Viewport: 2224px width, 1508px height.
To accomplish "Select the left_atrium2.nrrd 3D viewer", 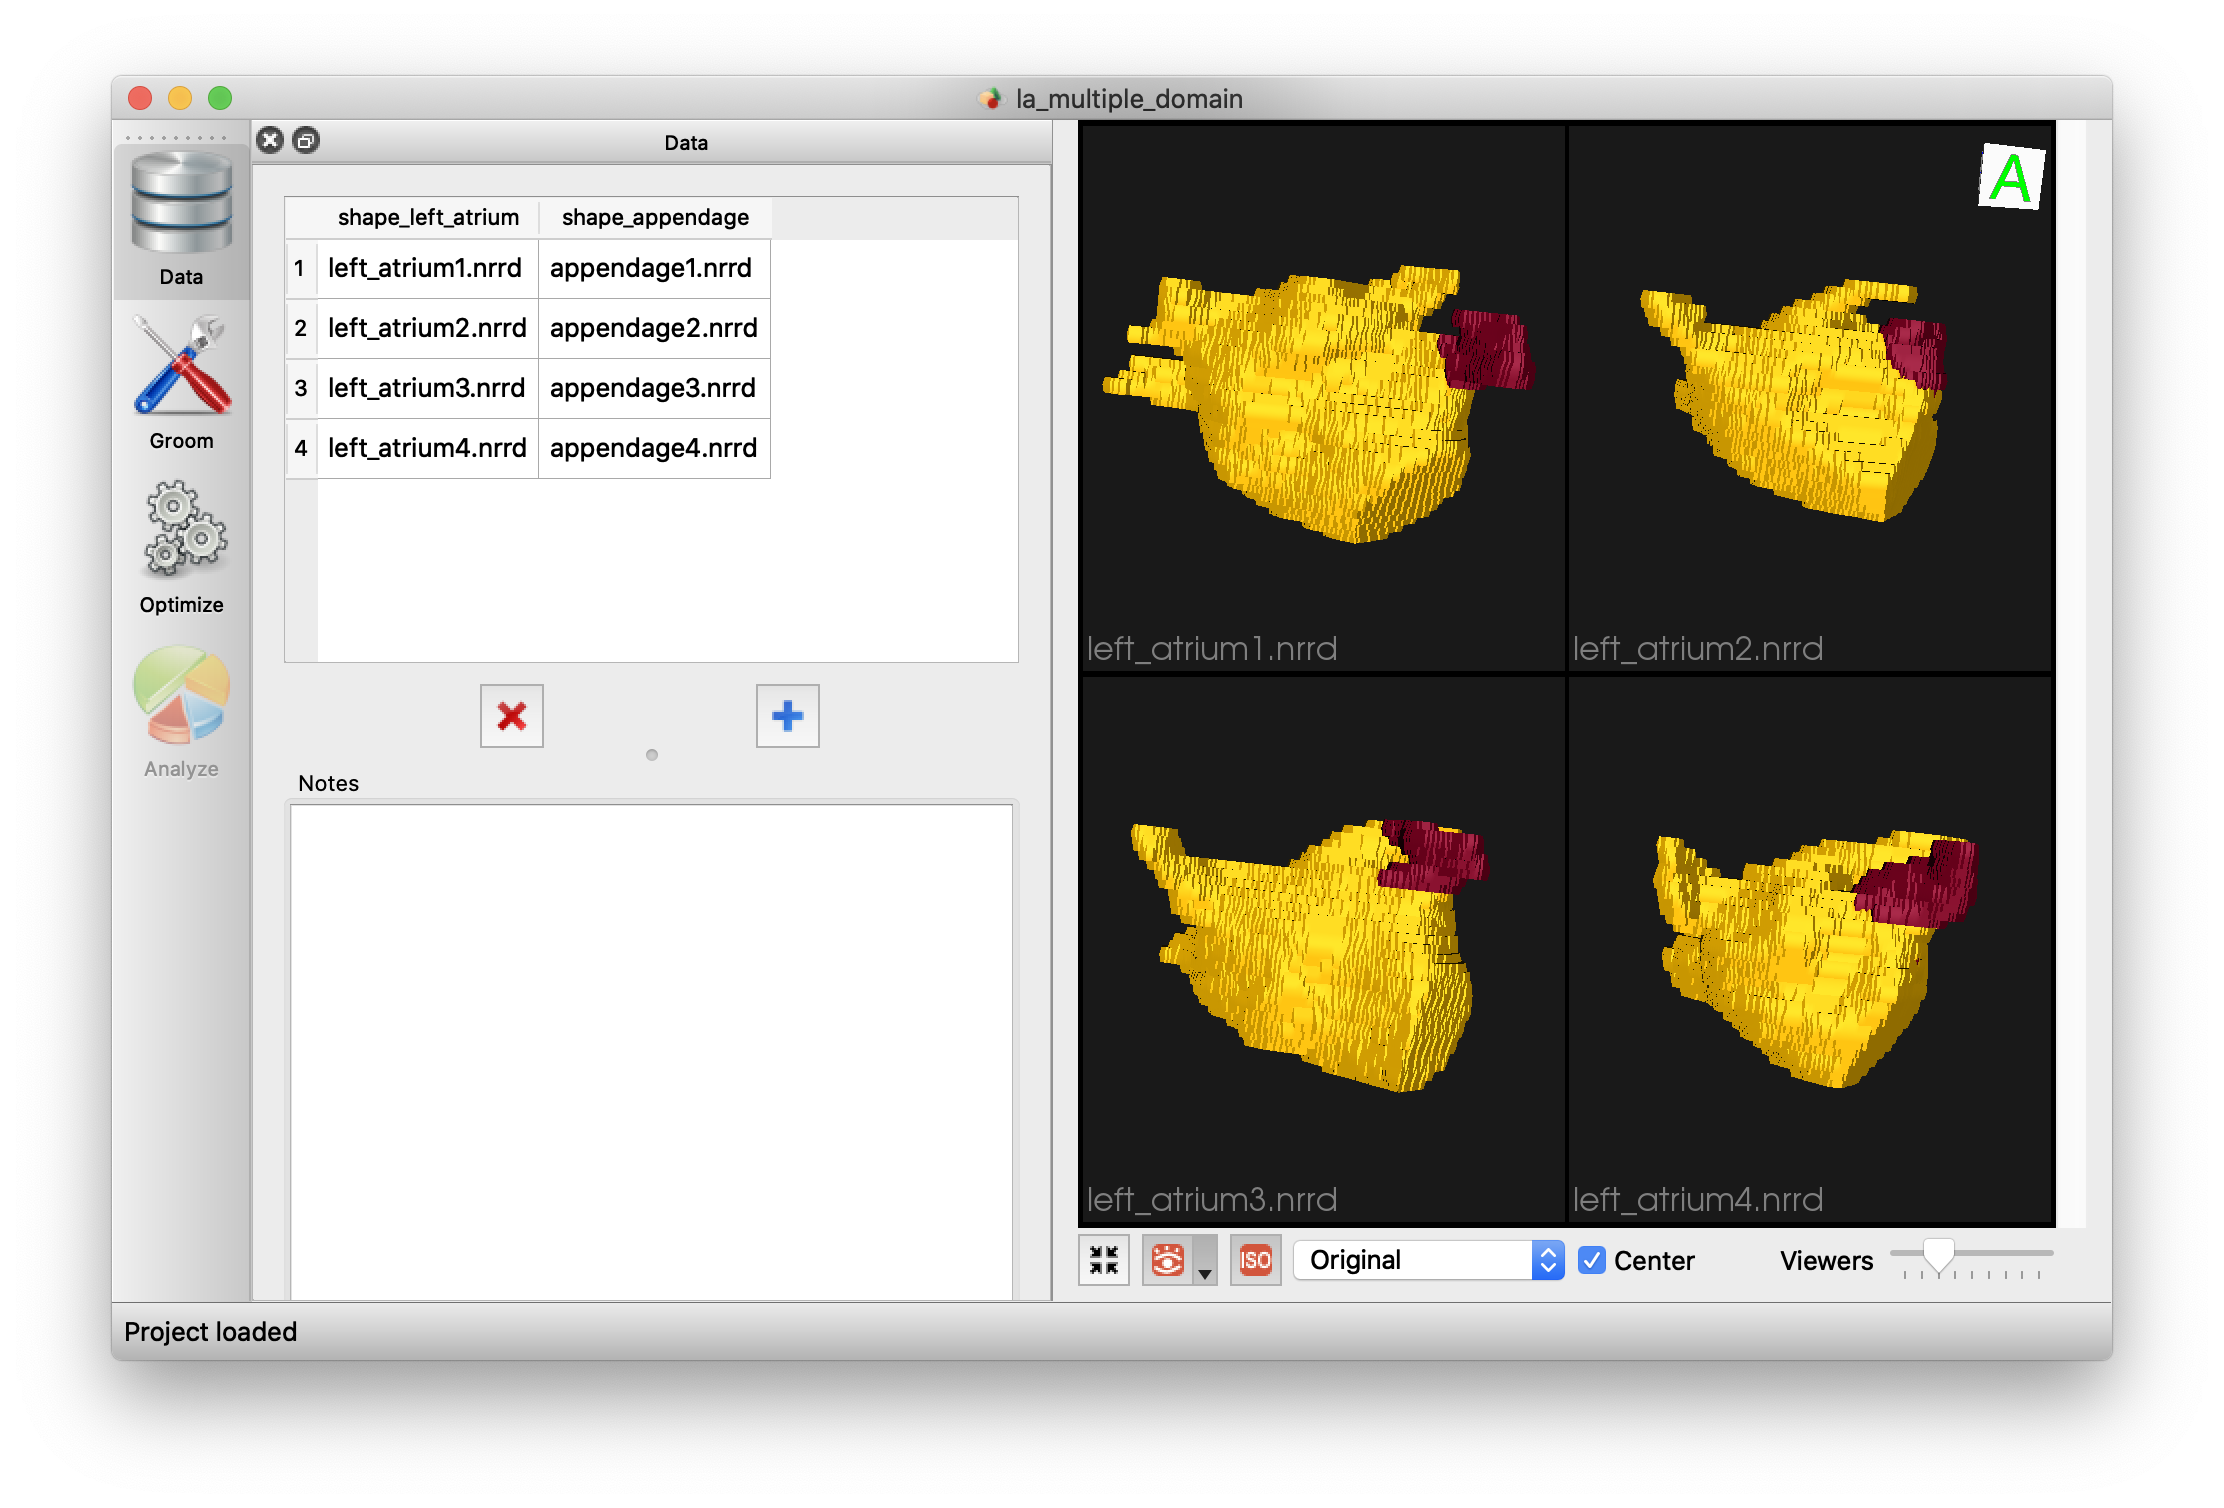I will tap(1810, 397).
